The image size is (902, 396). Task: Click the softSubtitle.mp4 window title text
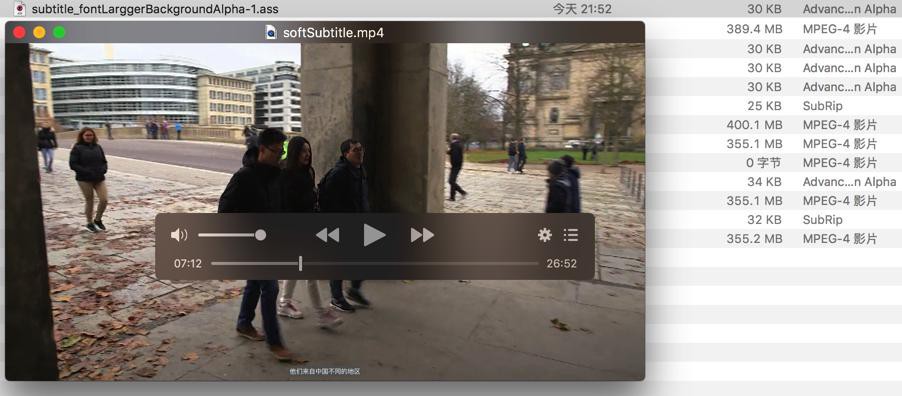pos(333,33)
